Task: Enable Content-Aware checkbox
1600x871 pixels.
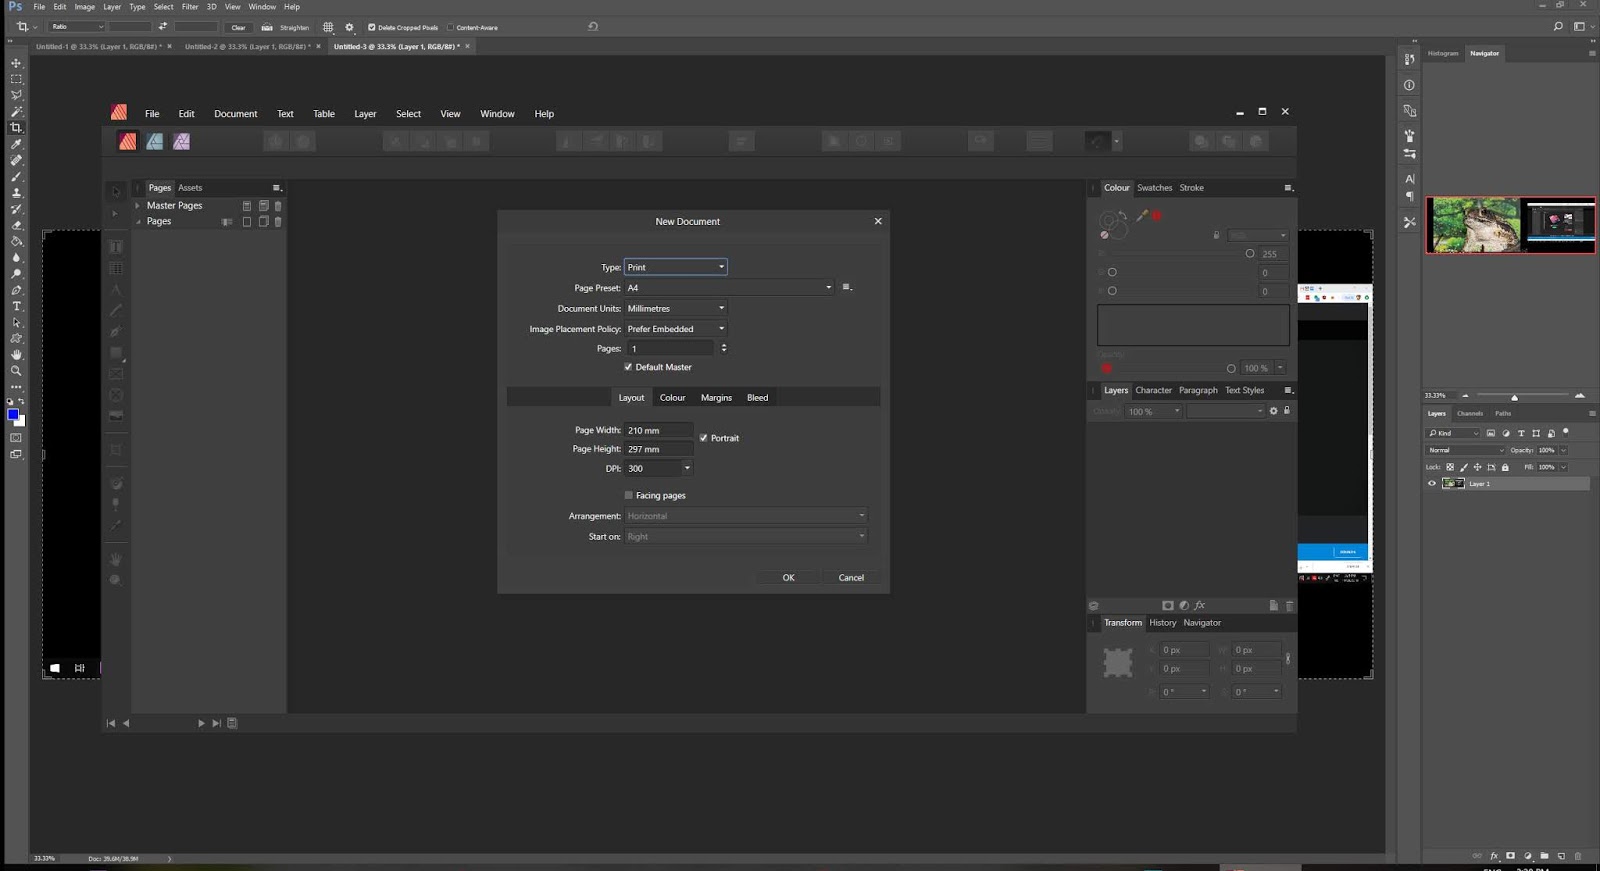Action: (x=450, y=27)
